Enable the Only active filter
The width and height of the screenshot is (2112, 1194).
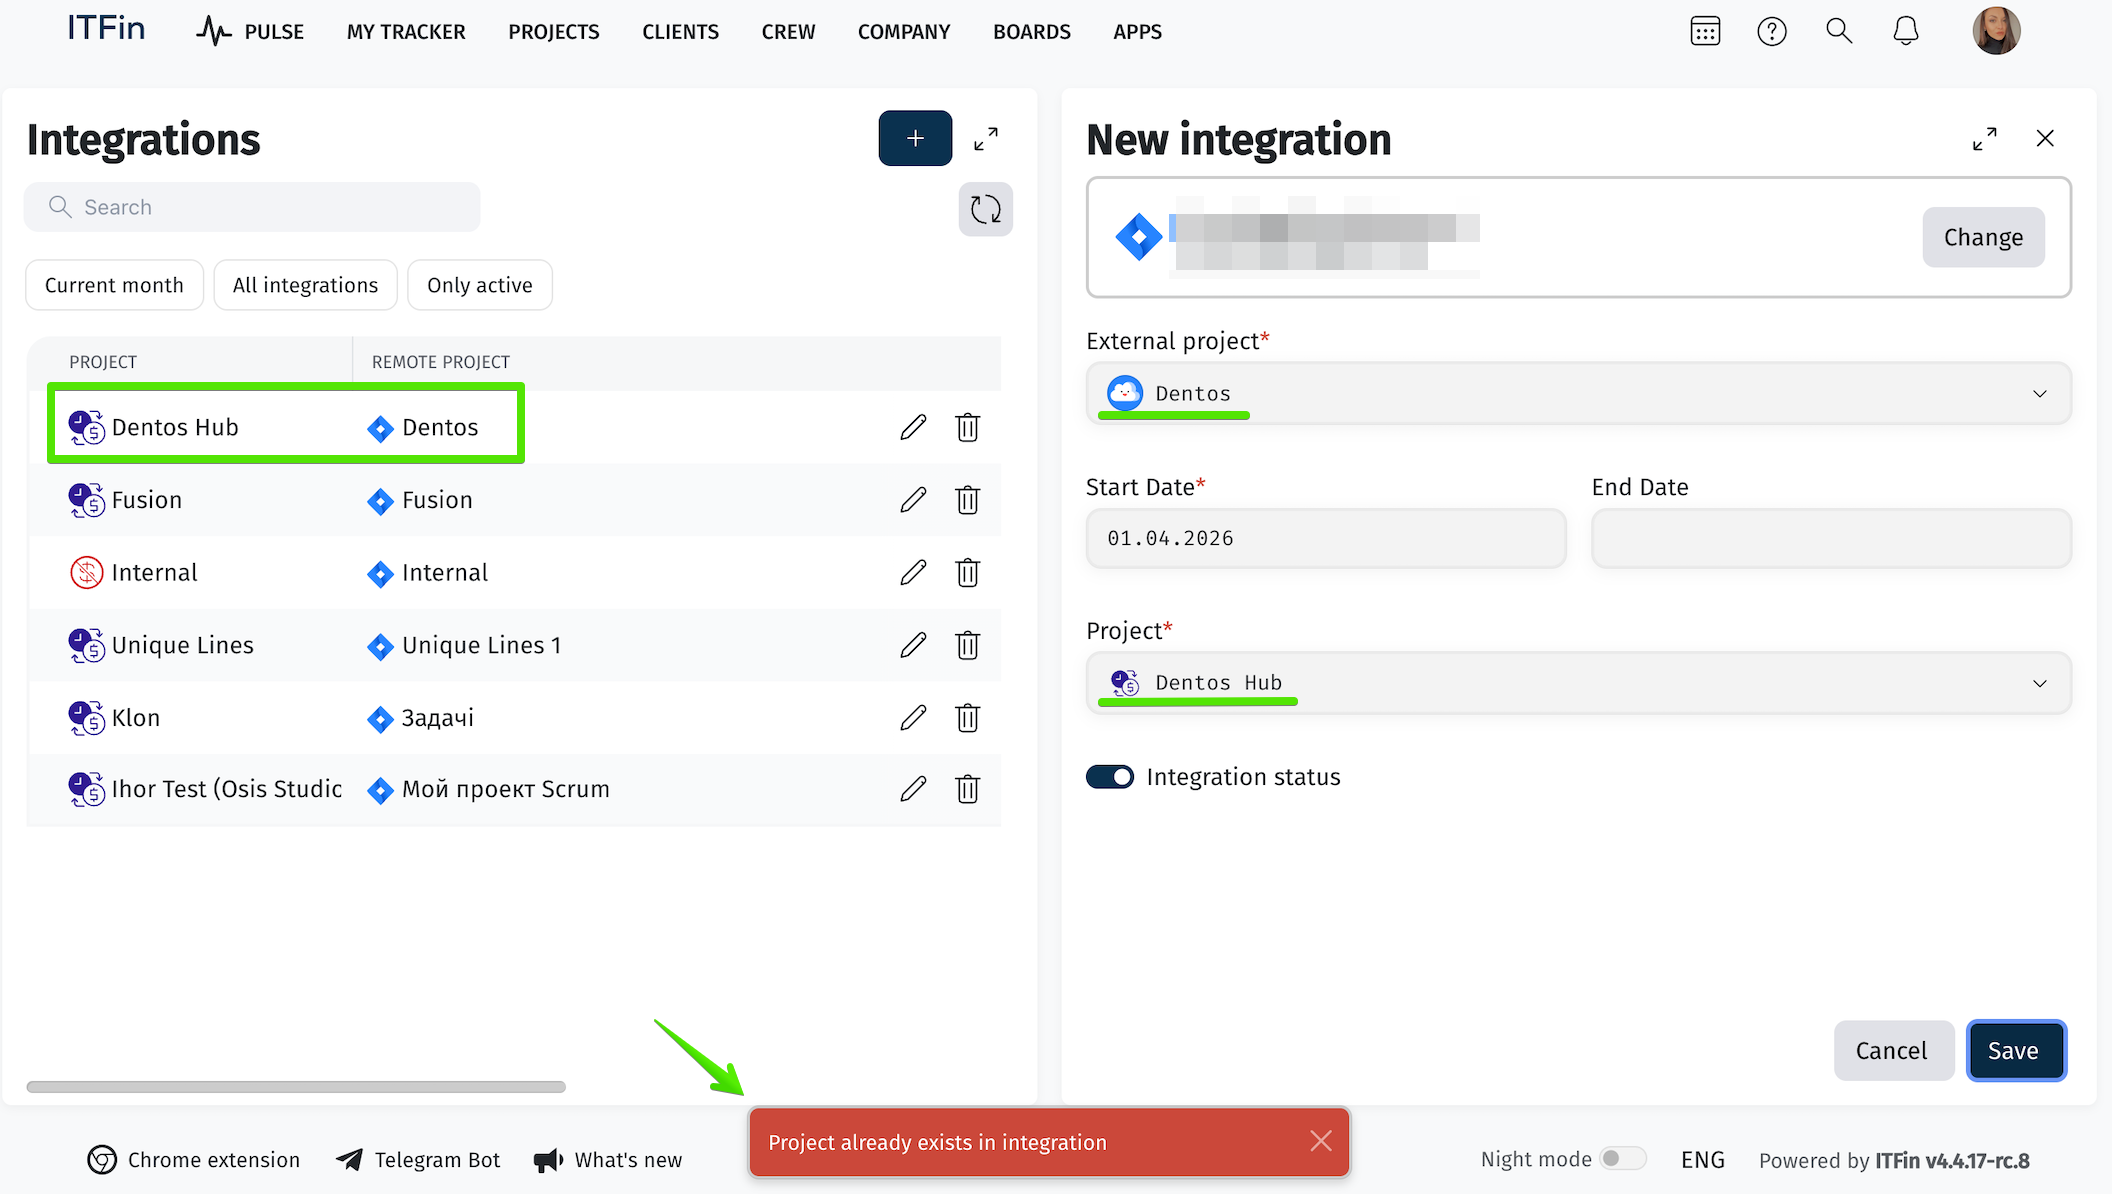[480, 286]
